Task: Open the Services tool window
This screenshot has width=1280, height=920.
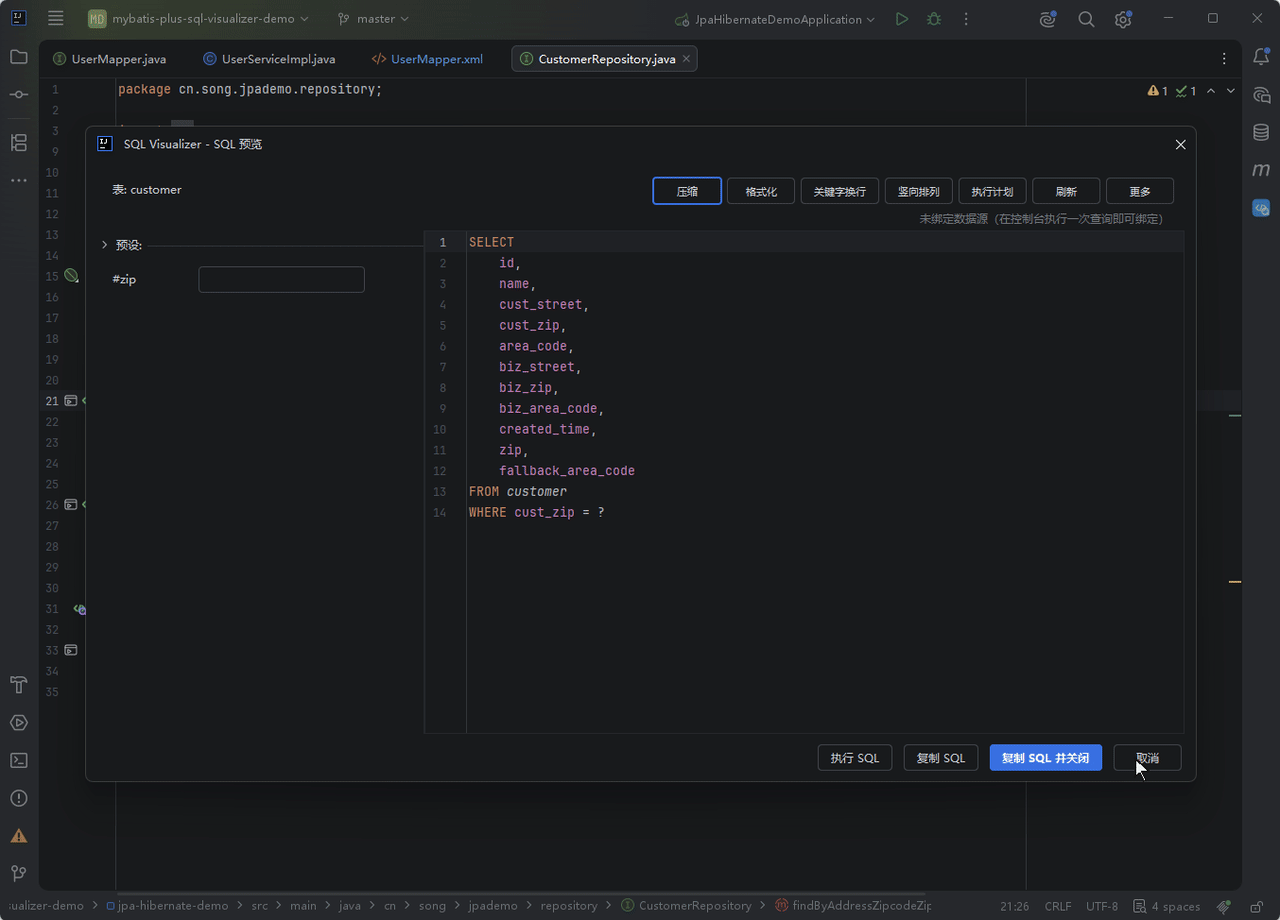Action: (18, 722)
